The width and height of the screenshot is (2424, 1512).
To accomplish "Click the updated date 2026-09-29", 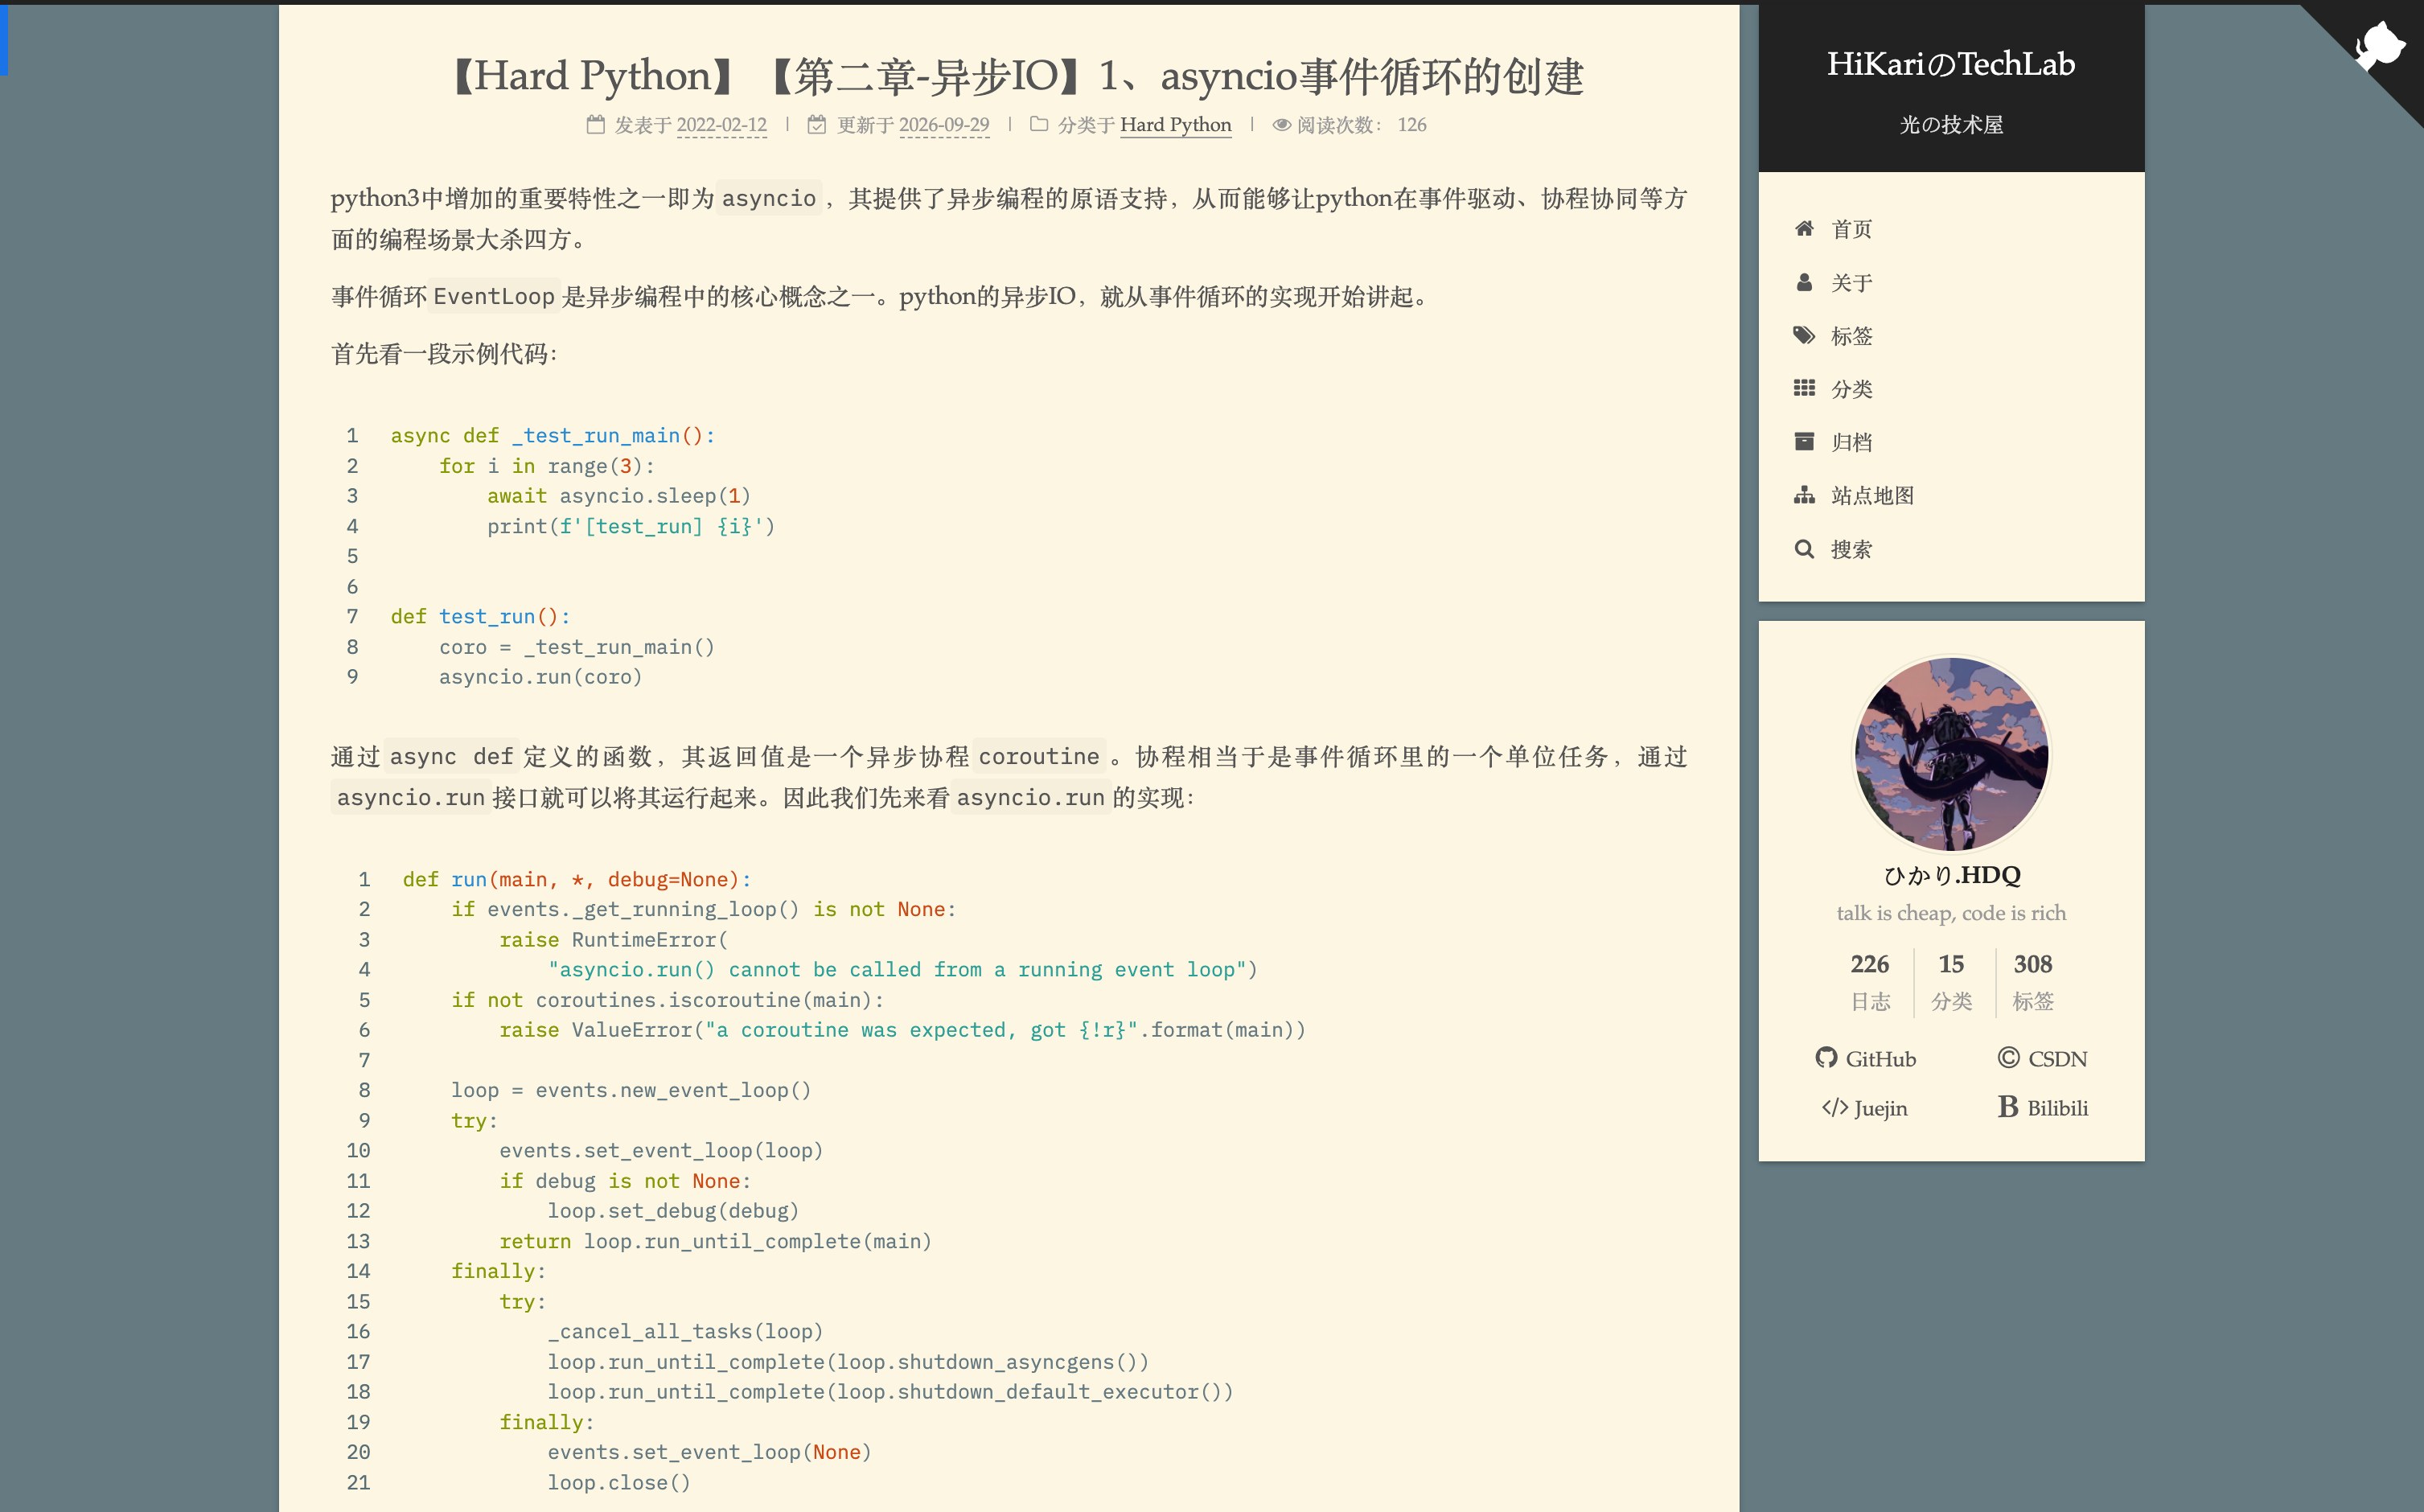I will [944, 125].
